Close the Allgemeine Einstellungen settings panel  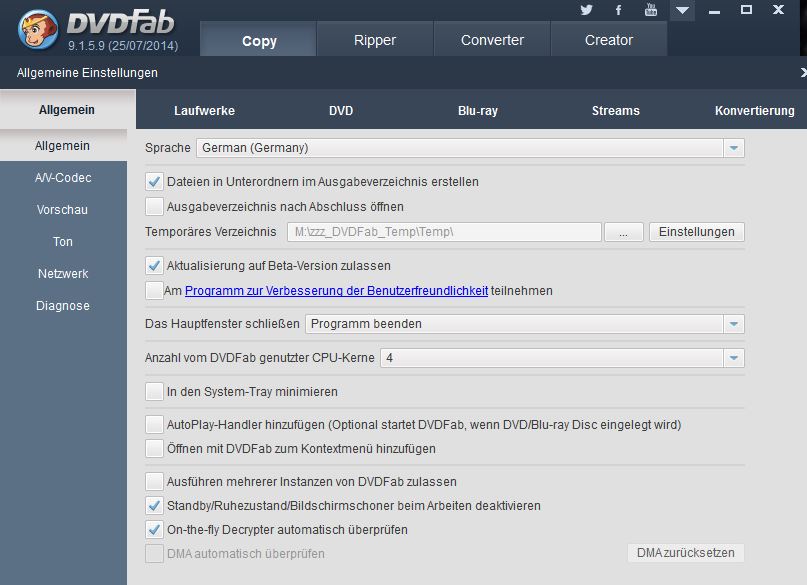pyautogui.click(x=802, y=73)
